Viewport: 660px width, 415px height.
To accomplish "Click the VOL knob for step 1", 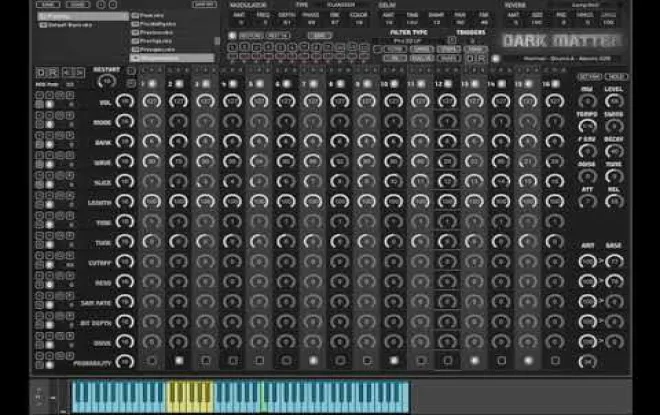I will (152, 101).
